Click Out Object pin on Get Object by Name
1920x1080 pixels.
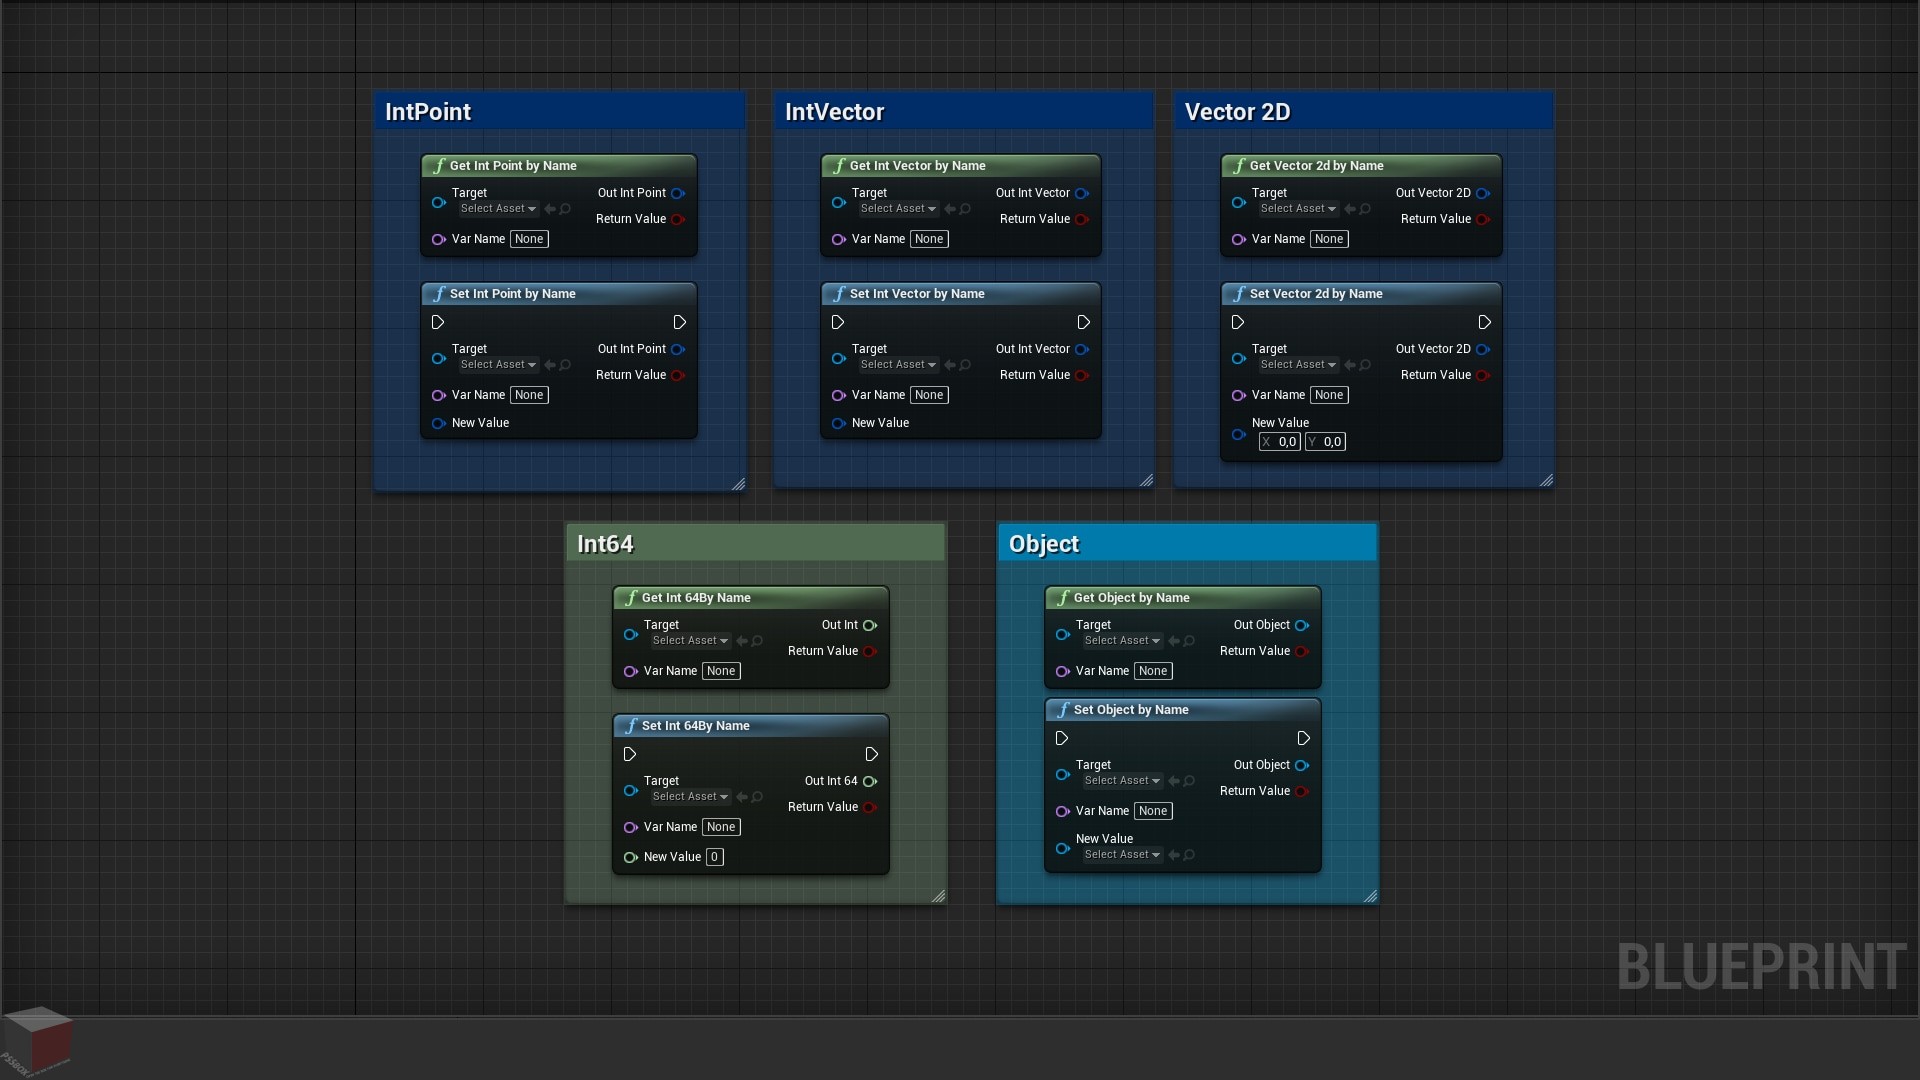(x=1302, y=625)
